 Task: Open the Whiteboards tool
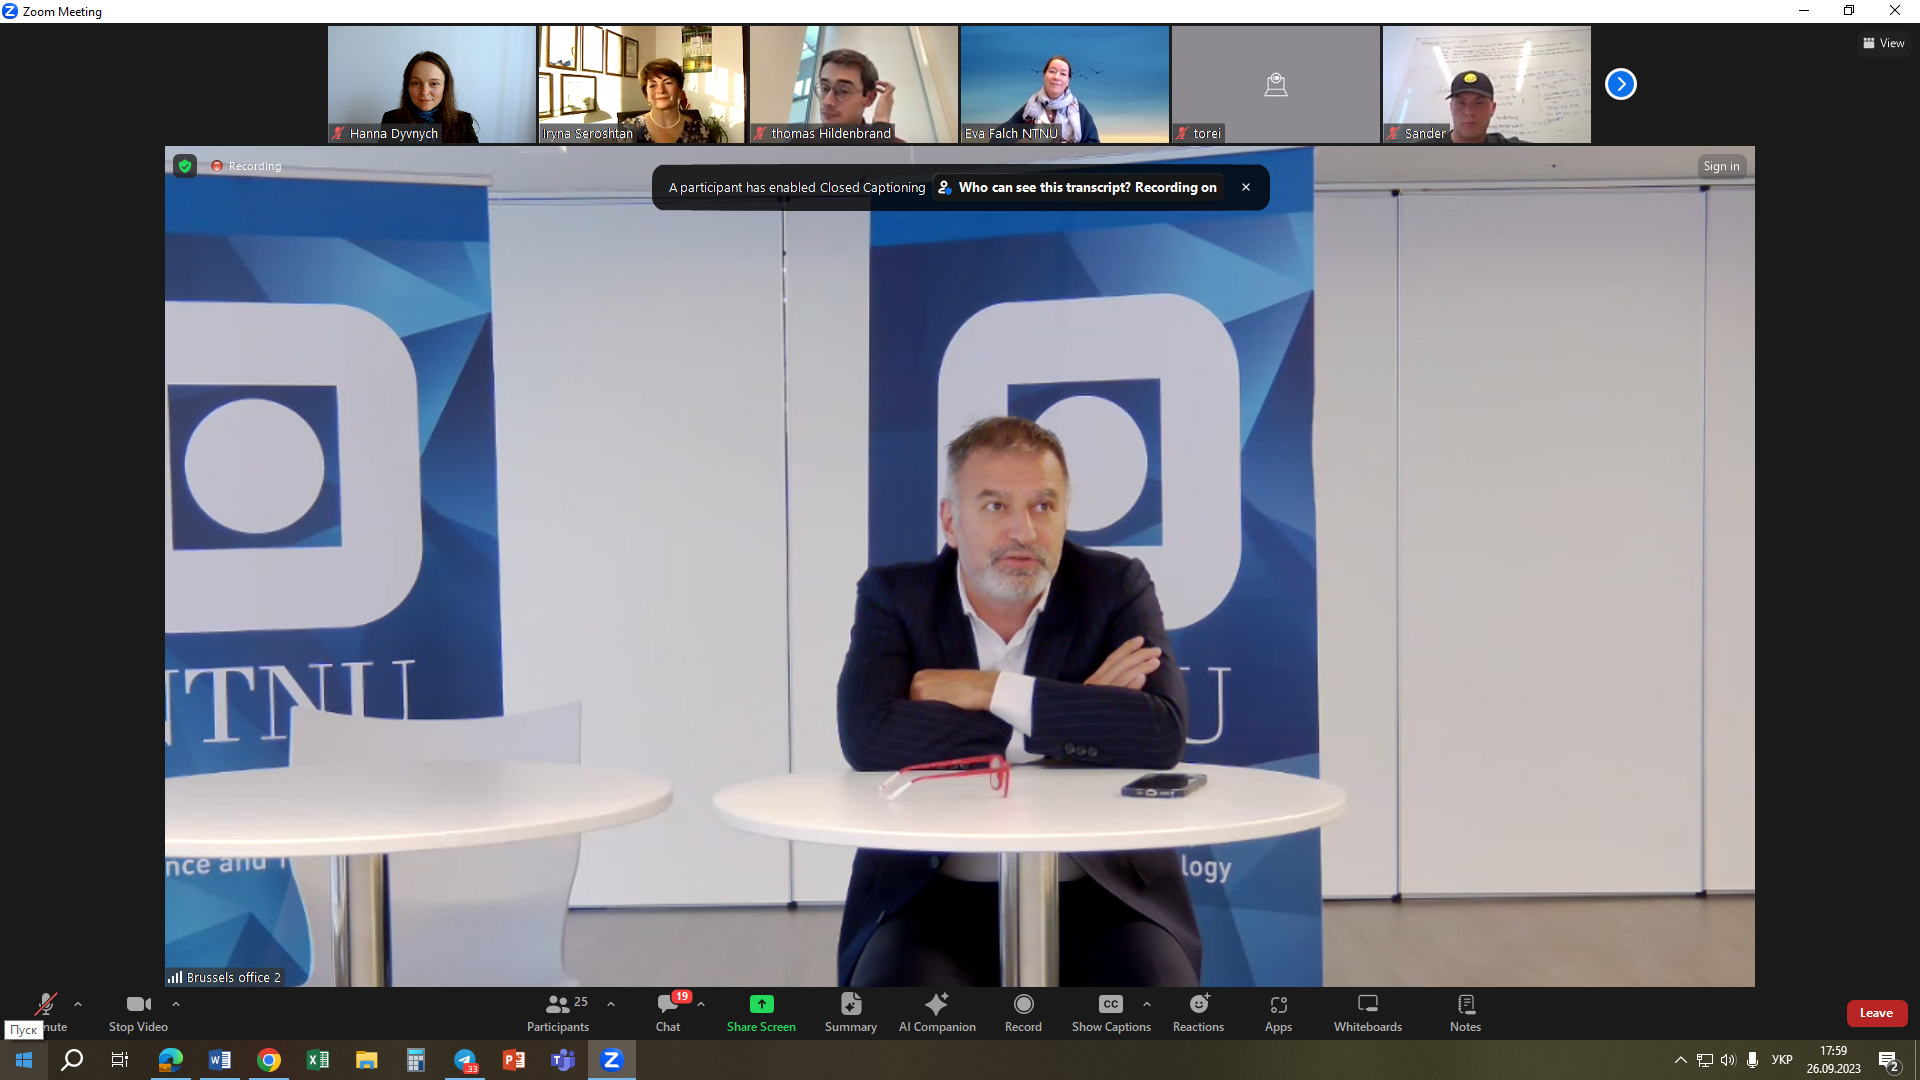pyautogui.click(x=1367, y=1011)
